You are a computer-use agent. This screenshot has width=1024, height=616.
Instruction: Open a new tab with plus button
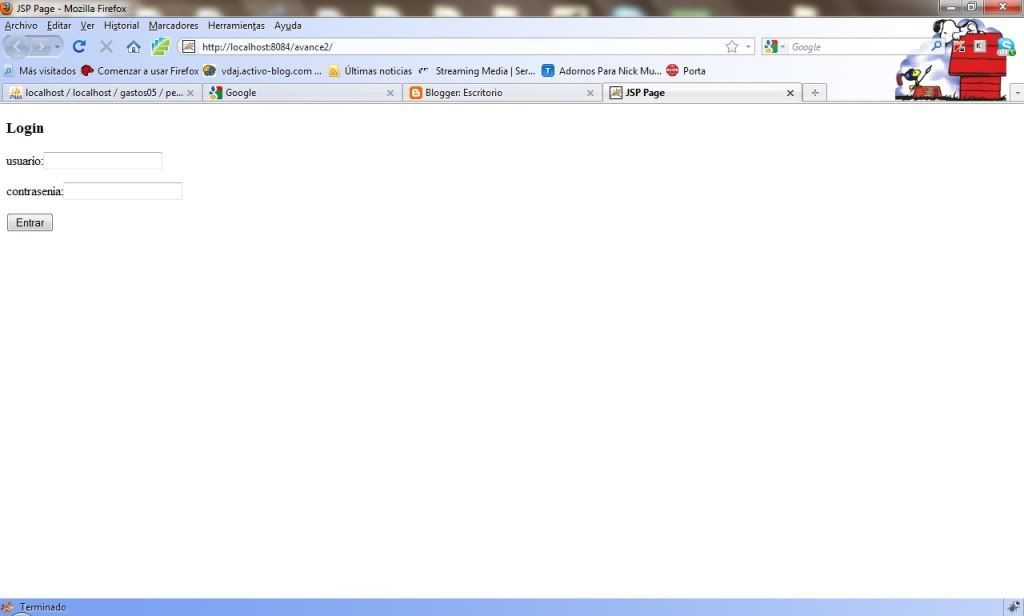[x=815, y=93]
